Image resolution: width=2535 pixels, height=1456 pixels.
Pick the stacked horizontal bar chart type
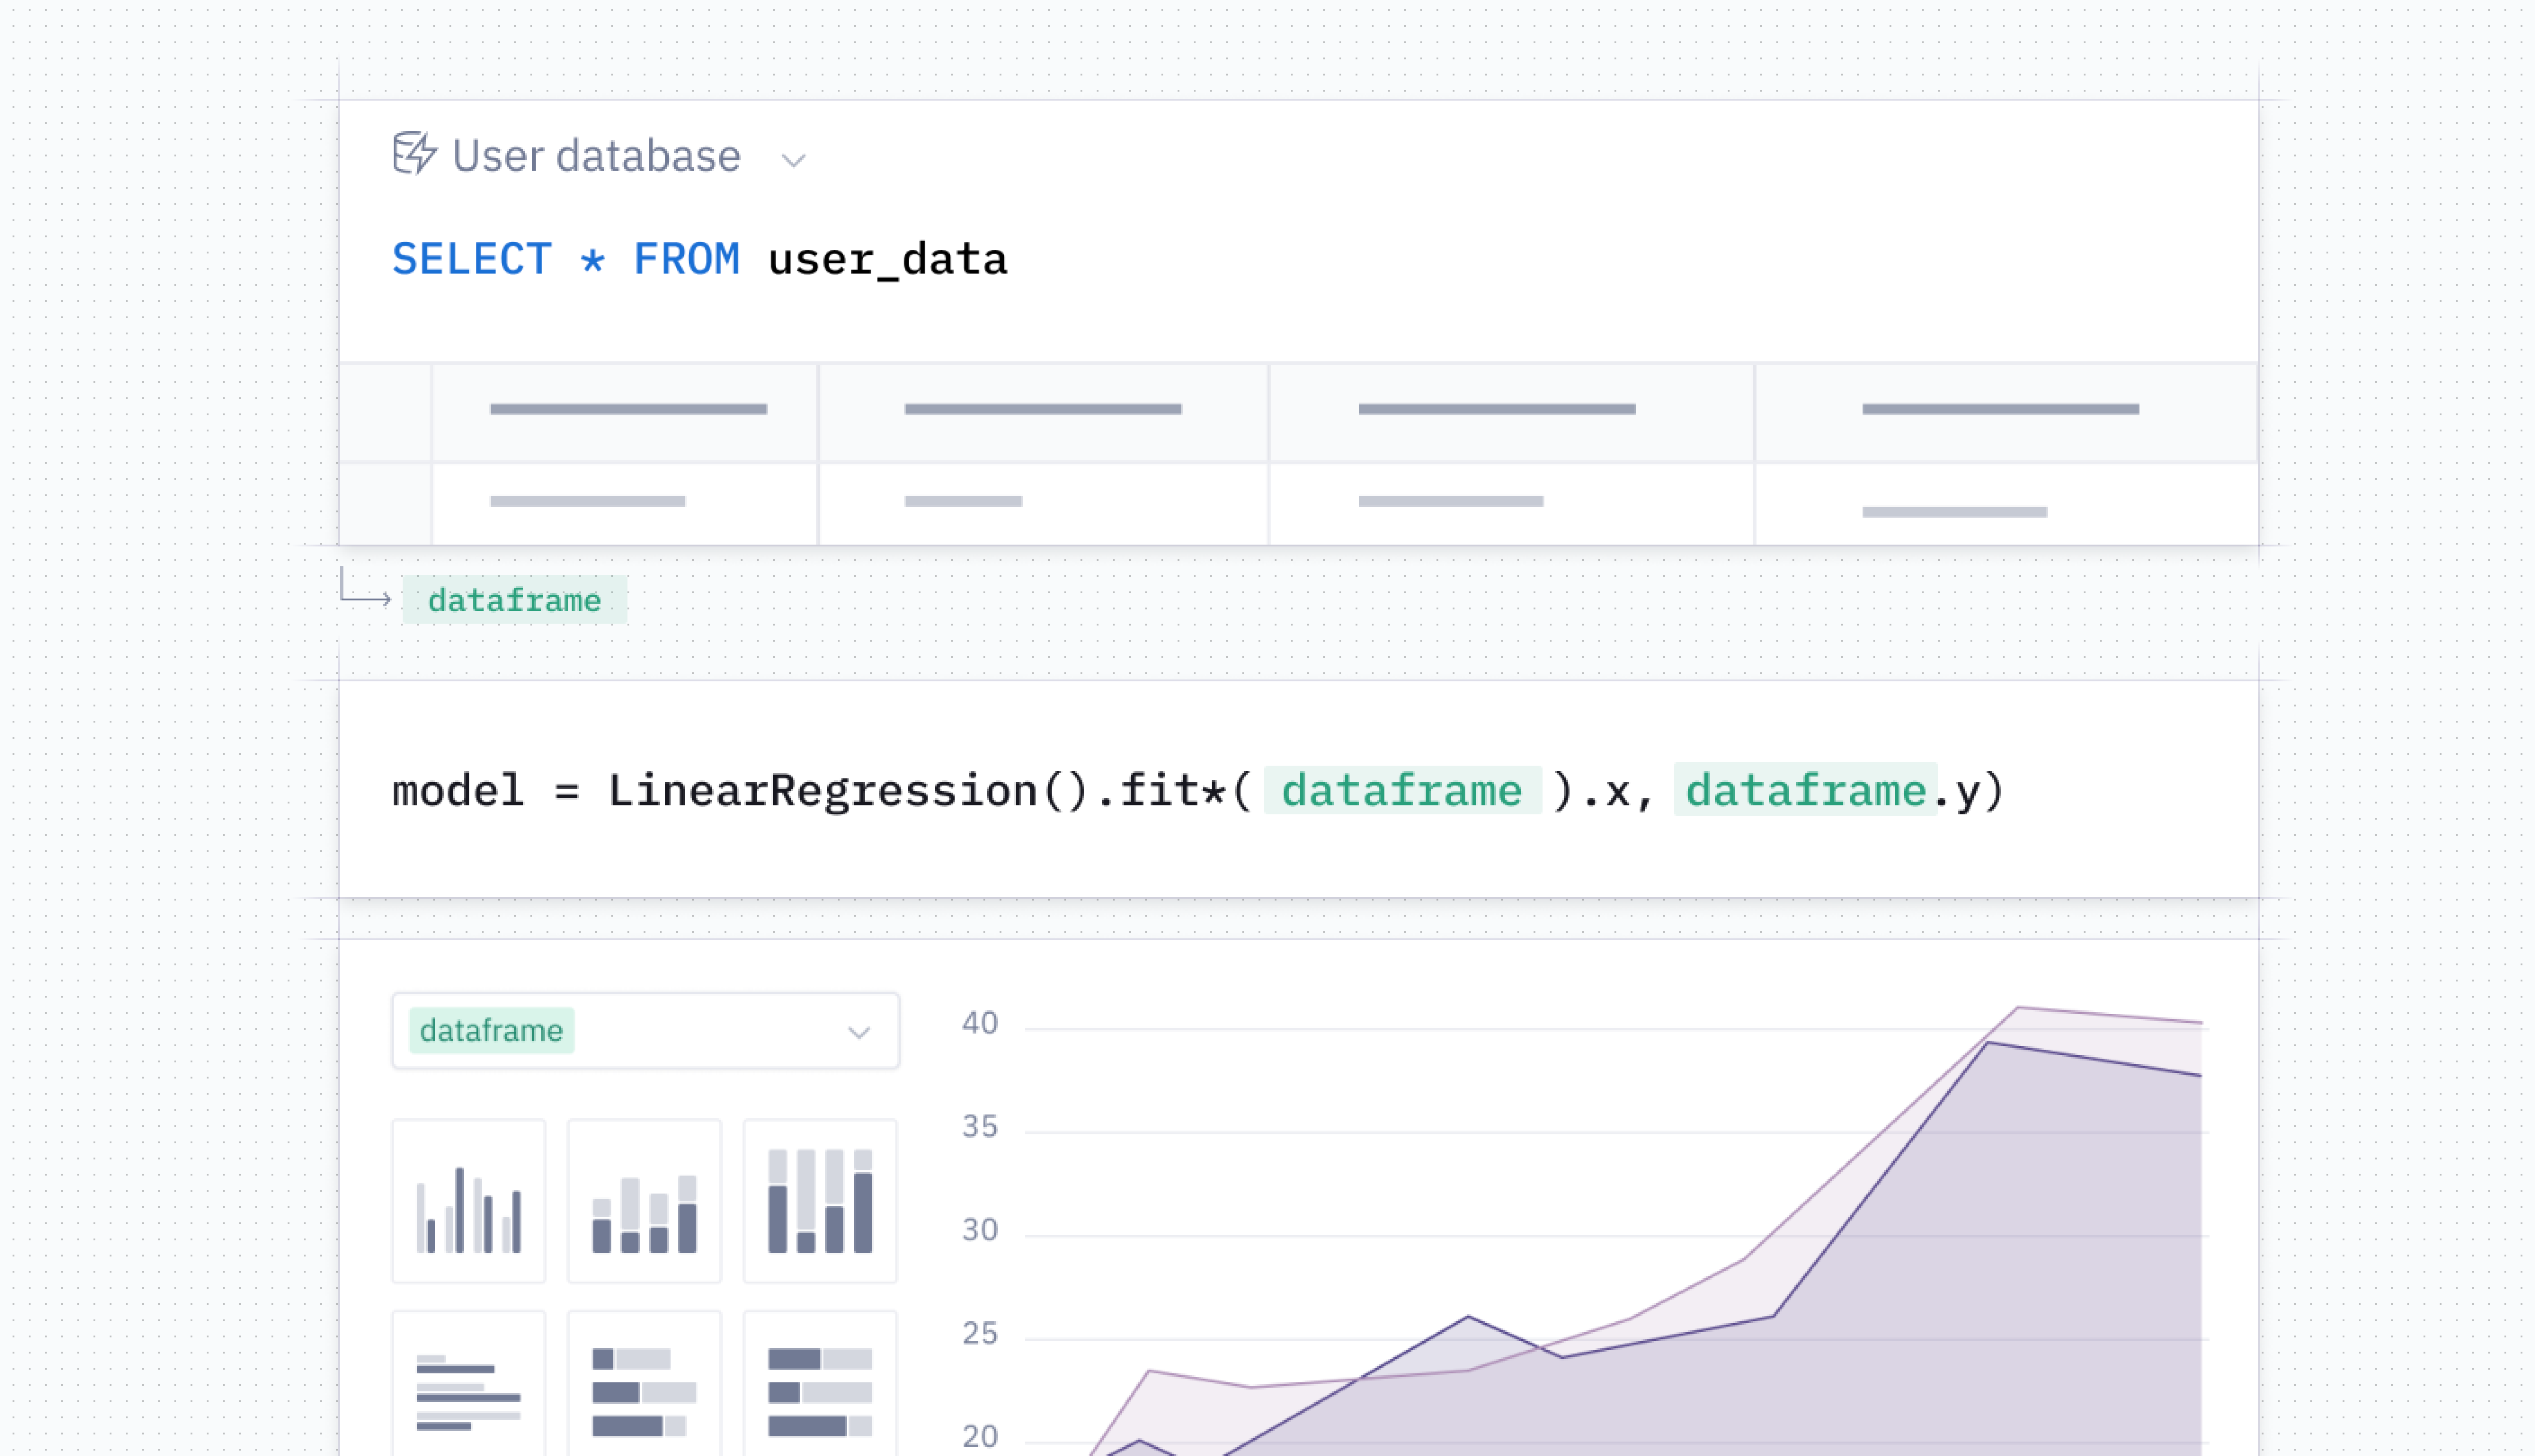coord(644,1390)
